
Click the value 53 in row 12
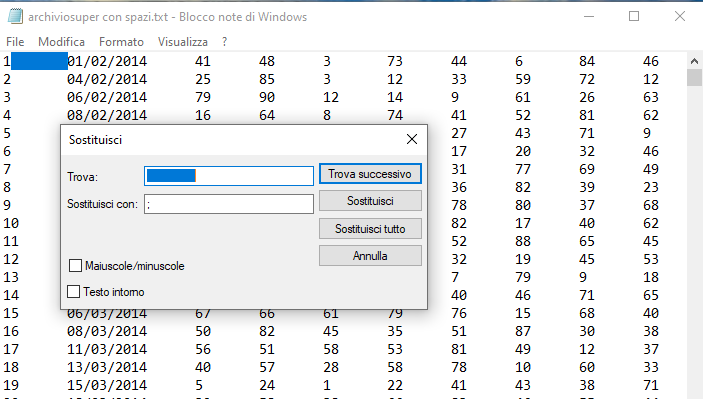(651, 259)
